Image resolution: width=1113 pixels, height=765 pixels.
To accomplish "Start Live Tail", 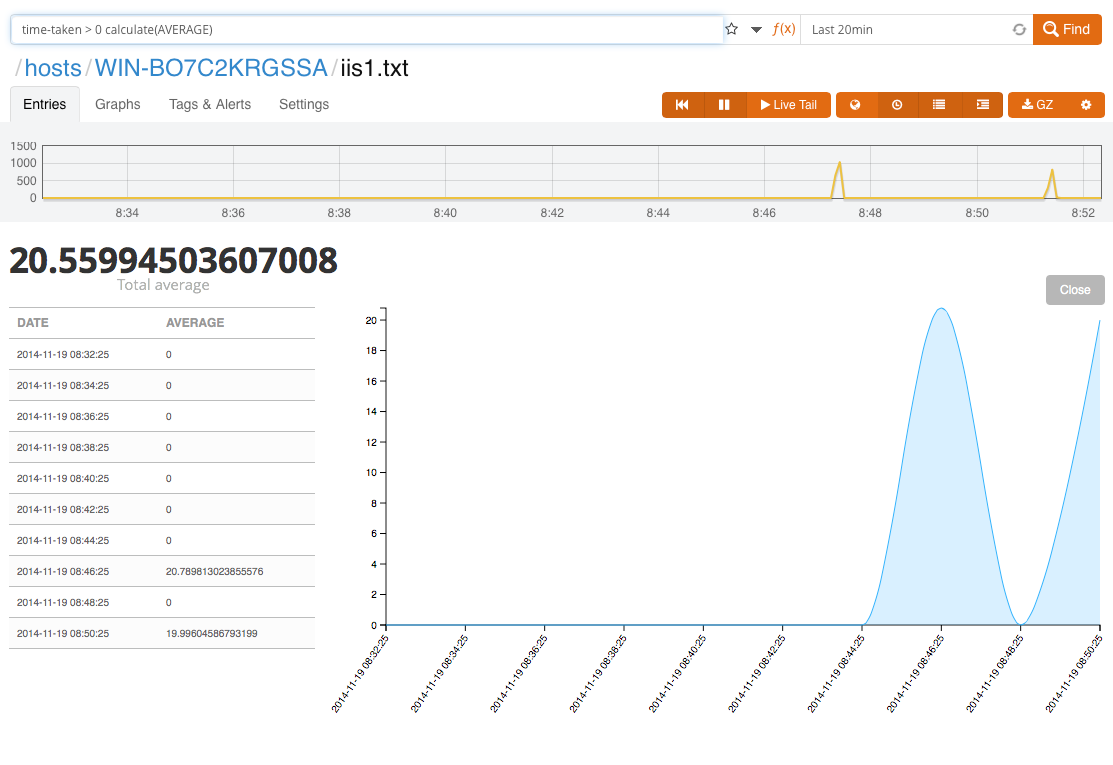I will tap(789, 105).
